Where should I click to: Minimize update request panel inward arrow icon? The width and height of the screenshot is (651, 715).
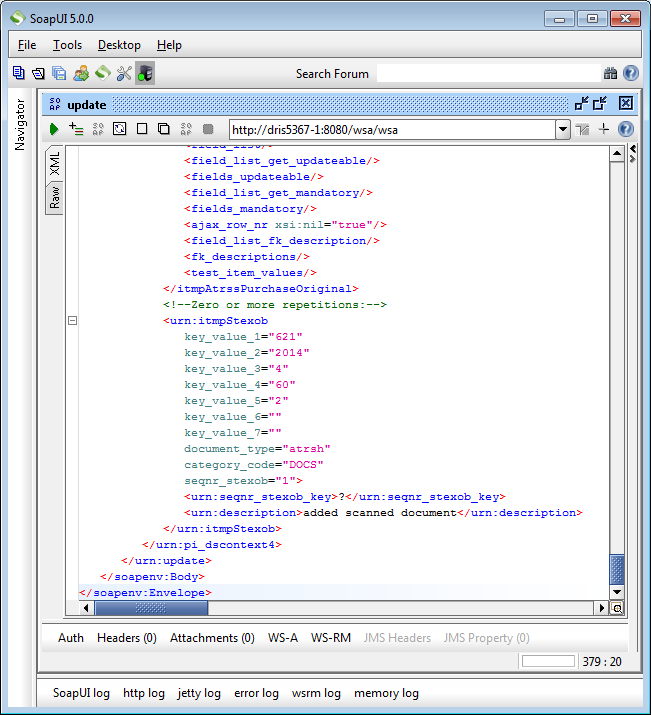click(582, 104)
